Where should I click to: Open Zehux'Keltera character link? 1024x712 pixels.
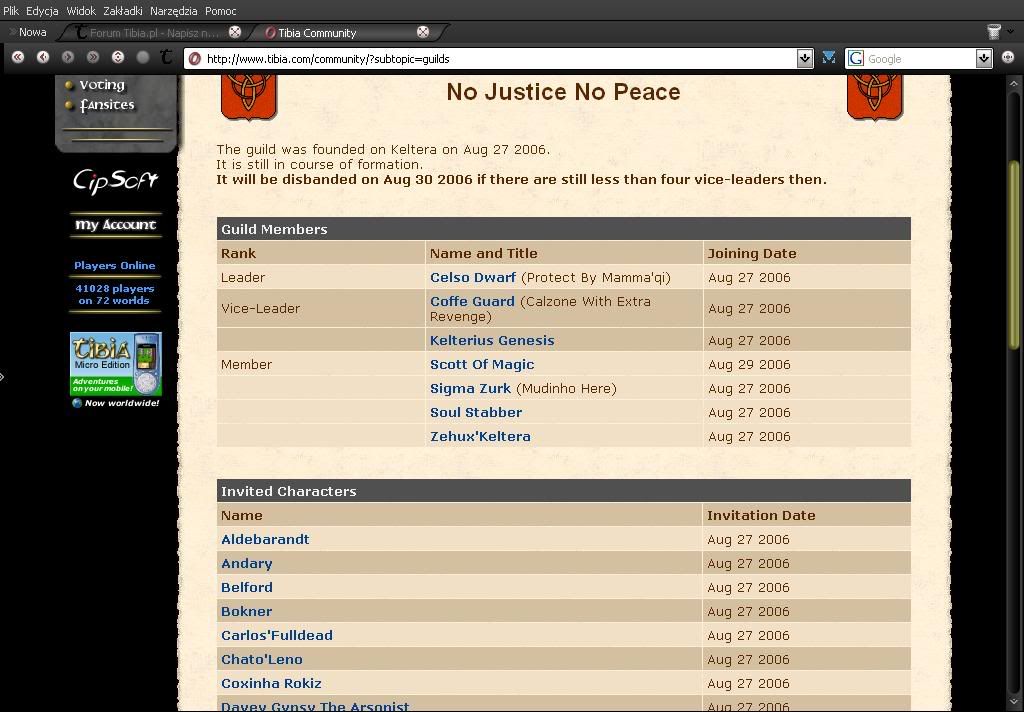tap(480, 436)
